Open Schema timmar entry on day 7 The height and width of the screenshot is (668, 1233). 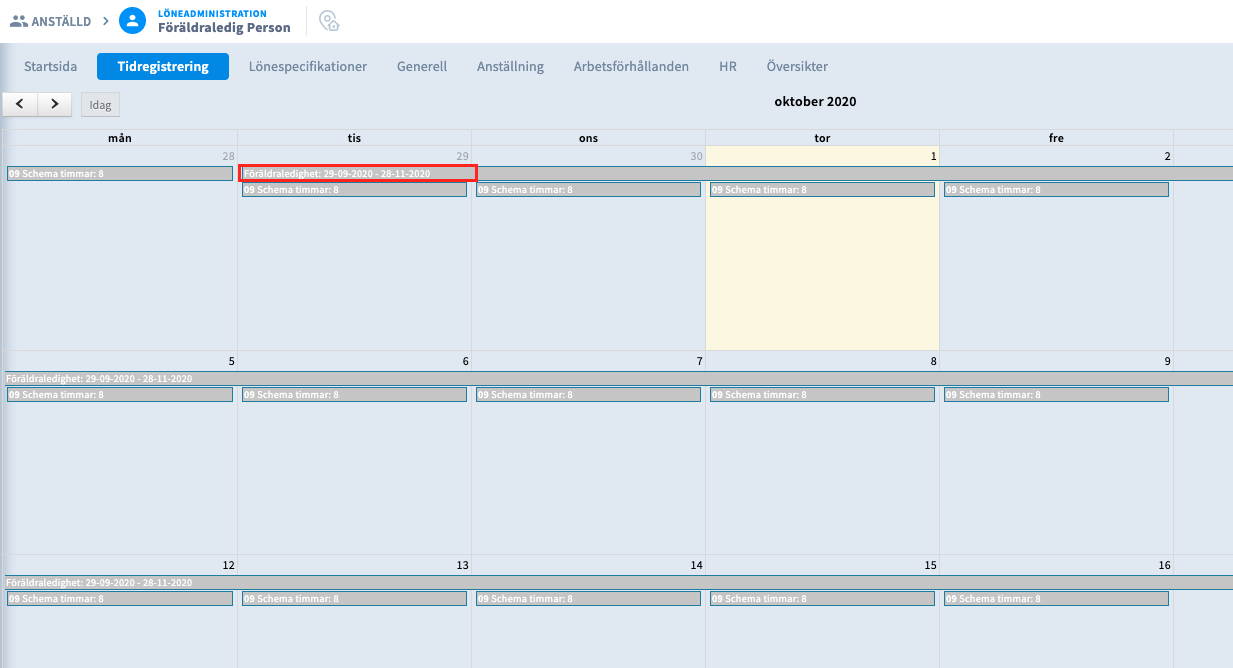[588, 395]
